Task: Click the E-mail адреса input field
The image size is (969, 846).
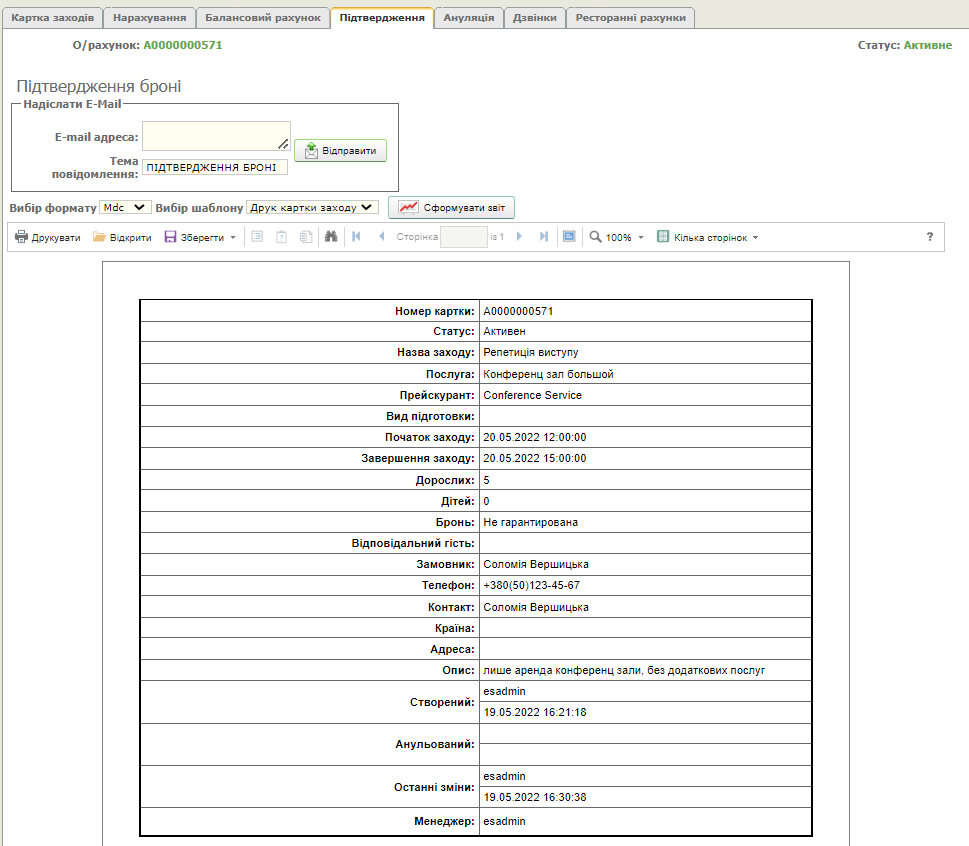Action: (215, 136)
